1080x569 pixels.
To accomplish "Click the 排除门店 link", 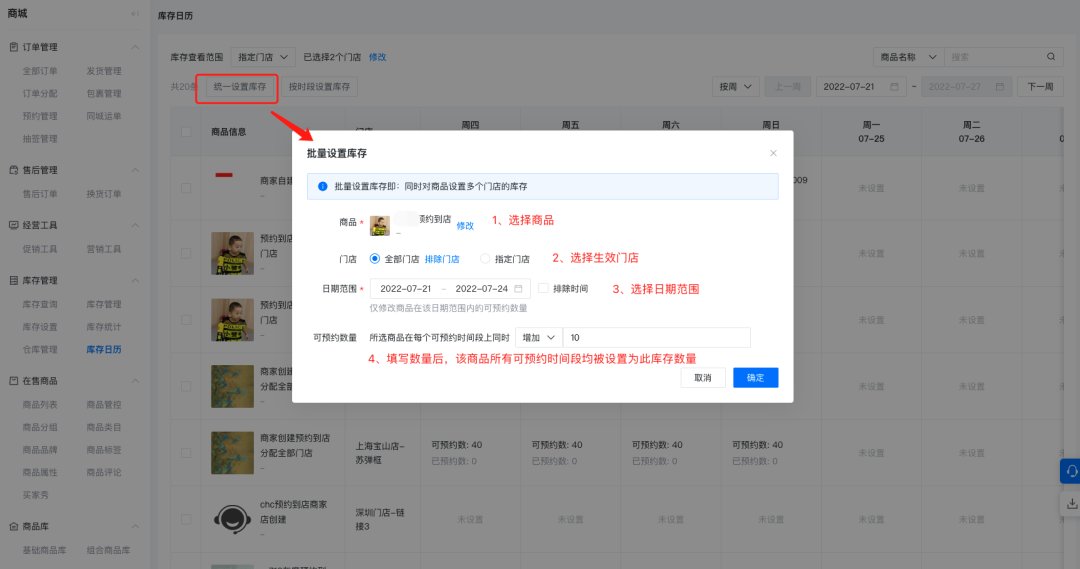I will pyautogui.click(x=442, y=259).
